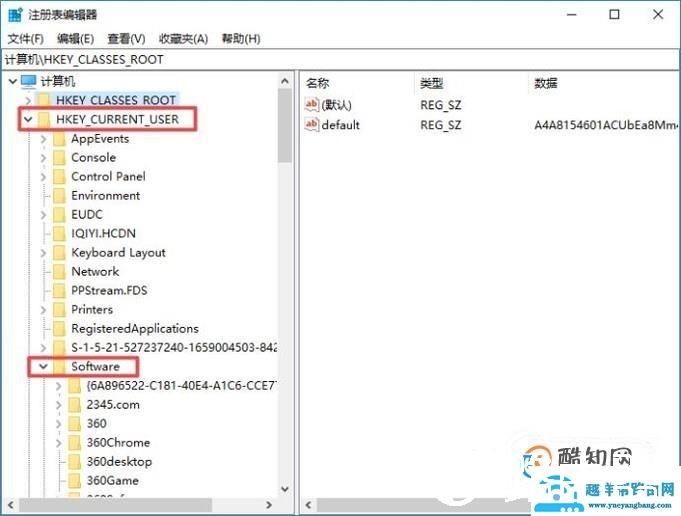This screenshot has width=681, height=516.
Task: Select the IQIYI.HCDN tree item
Action: click(103, 233)
